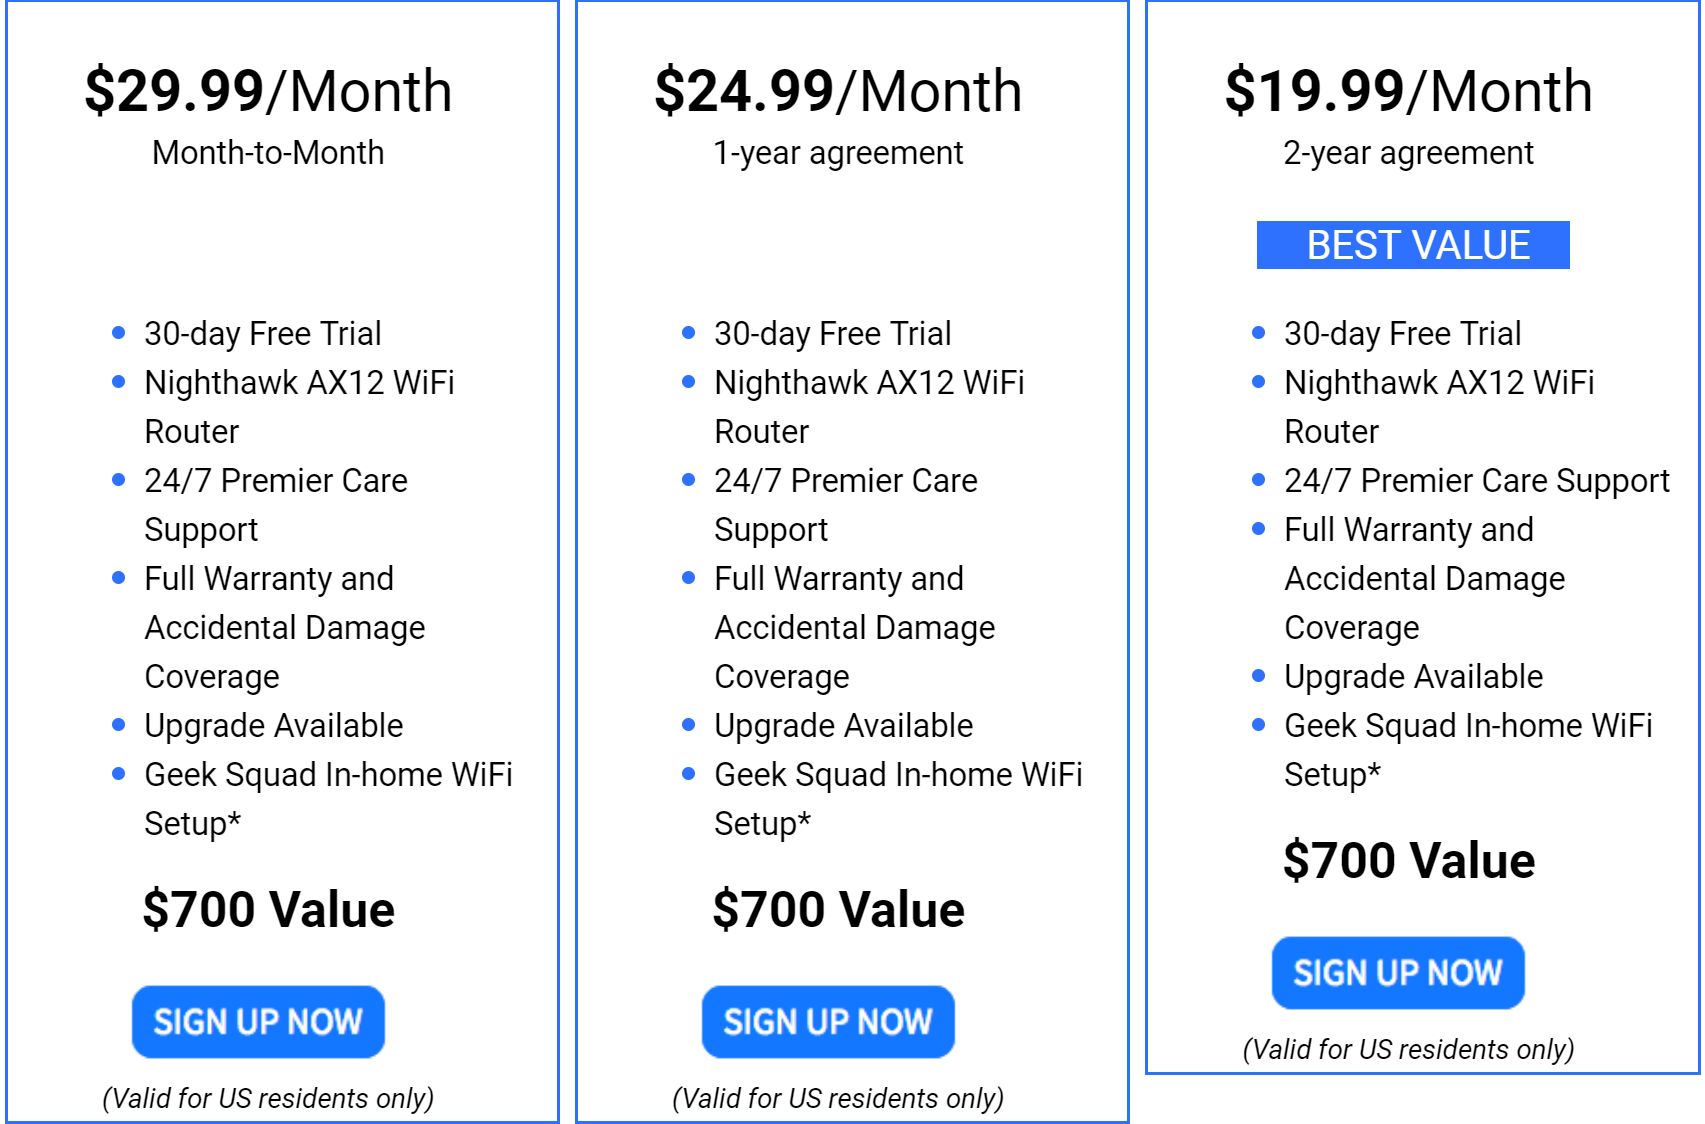Click 30-day Free Trial in the $29.99 plan
The image size is (1705, 1124).
[262, 334]
